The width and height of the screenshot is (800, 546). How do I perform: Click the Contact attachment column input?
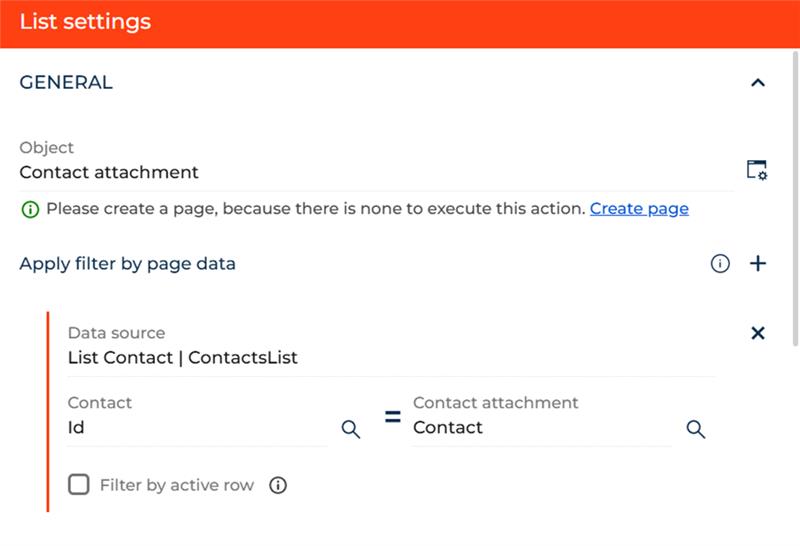point(540,428)
